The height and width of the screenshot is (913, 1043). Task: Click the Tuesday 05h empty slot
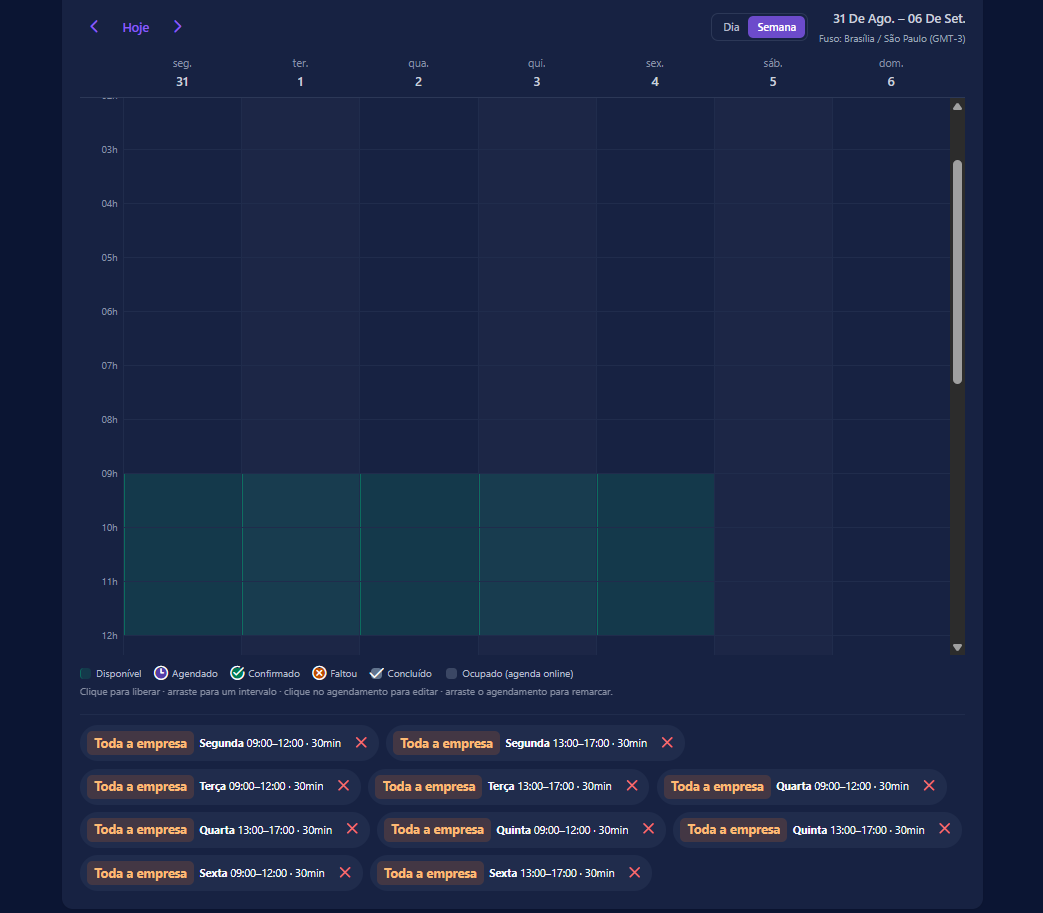(301, 285)
